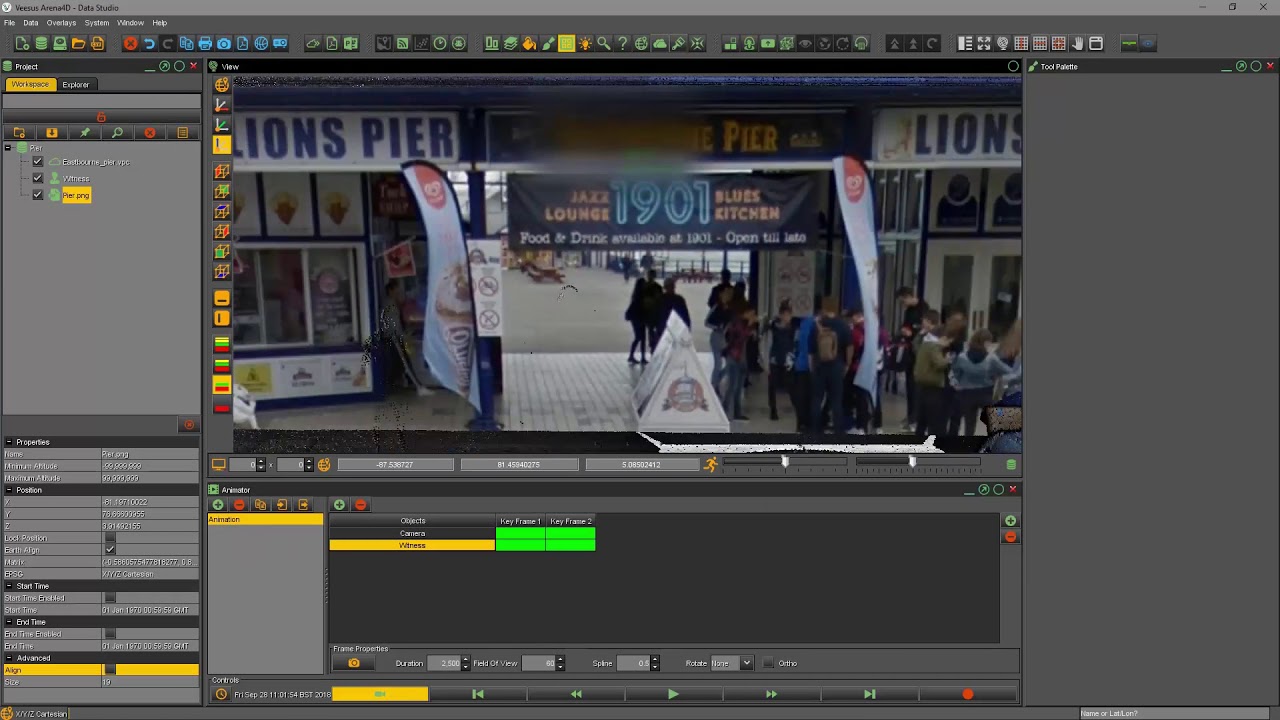Click the fullscreen expand arrows icon

pyautogui.click(x=984, y=43)
